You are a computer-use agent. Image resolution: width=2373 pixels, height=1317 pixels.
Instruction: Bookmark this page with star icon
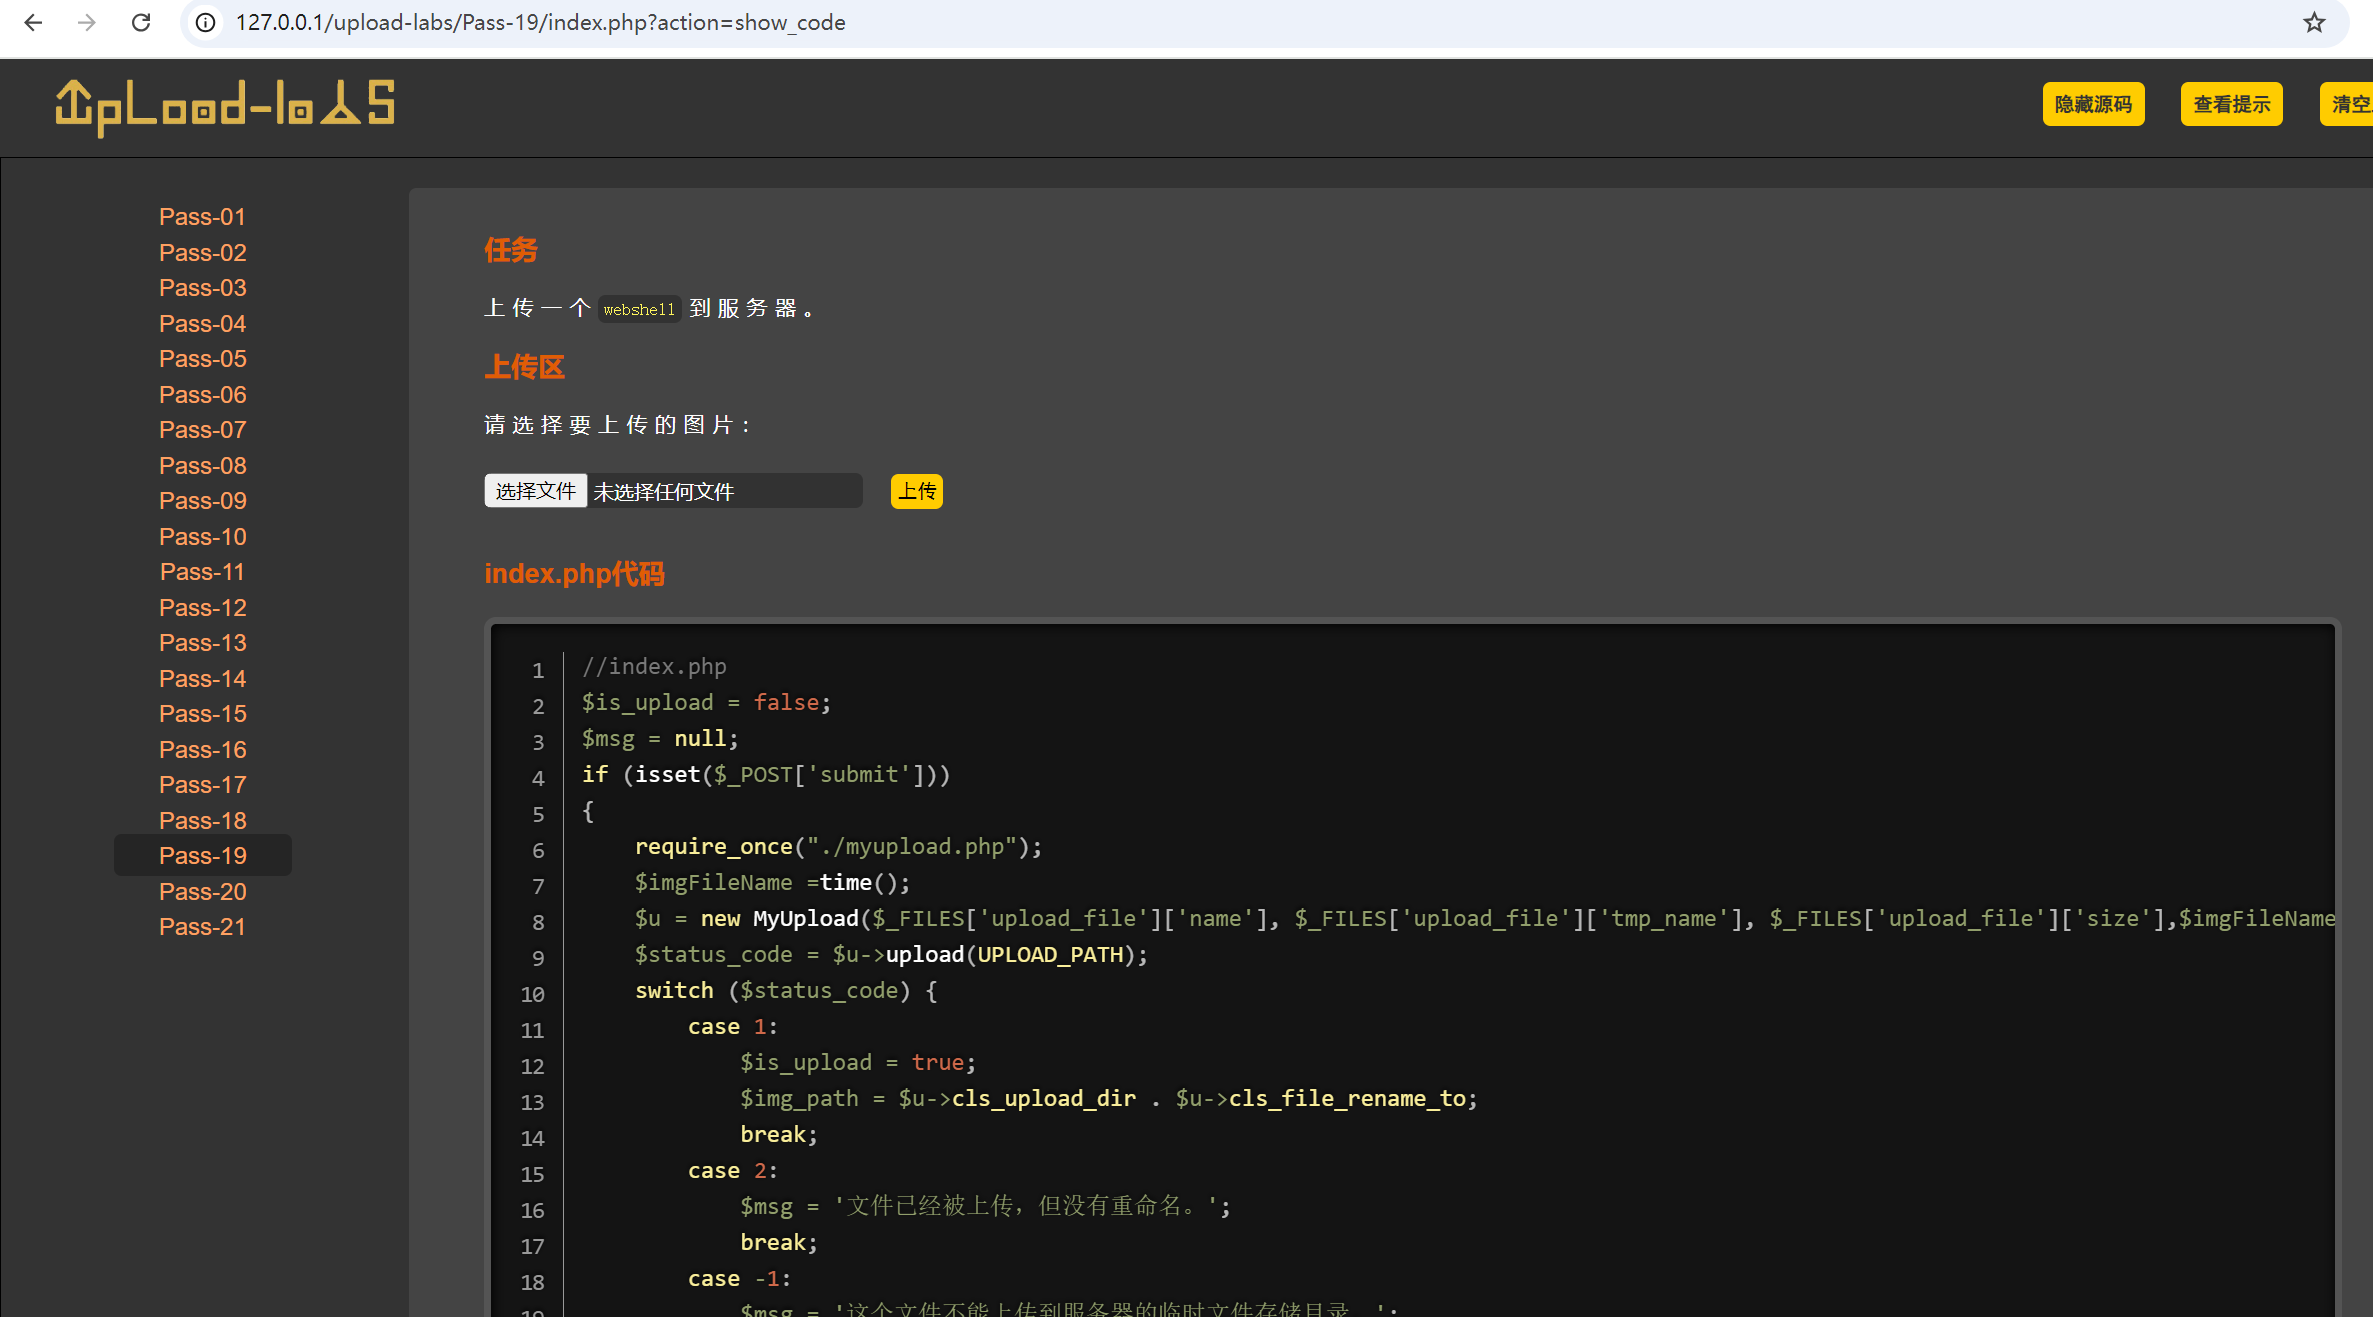click(x=2314, y=22)
